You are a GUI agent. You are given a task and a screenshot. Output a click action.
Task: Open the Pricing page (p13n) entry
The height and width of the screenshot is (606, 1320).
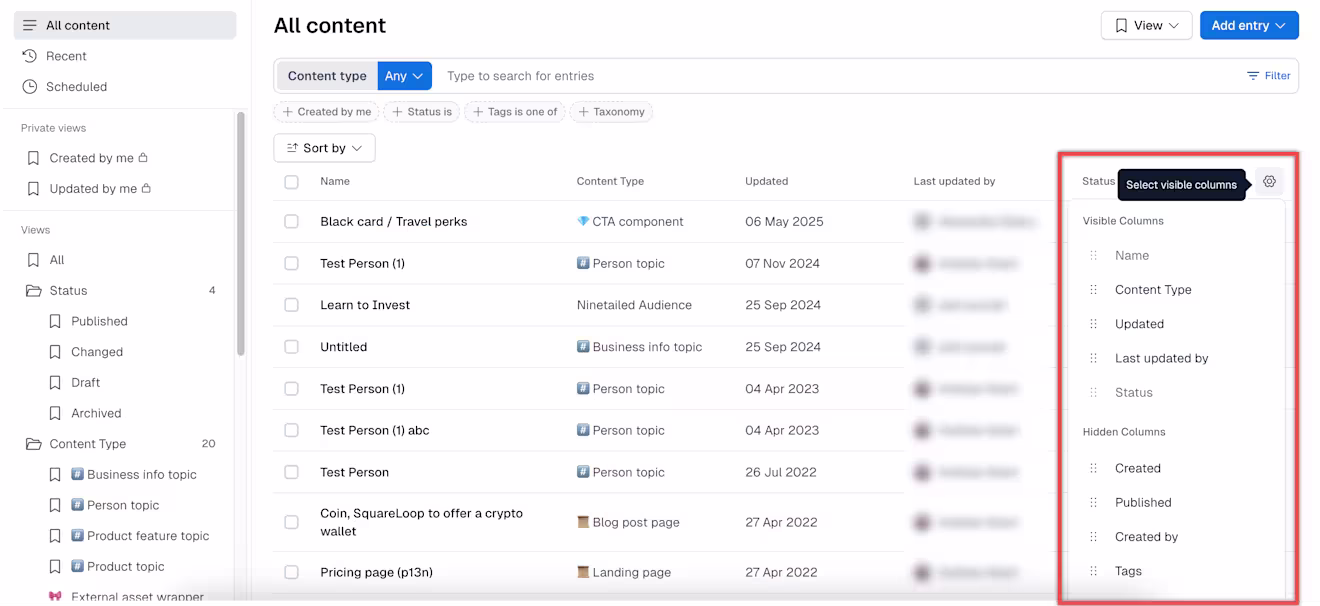coord(376,573)
